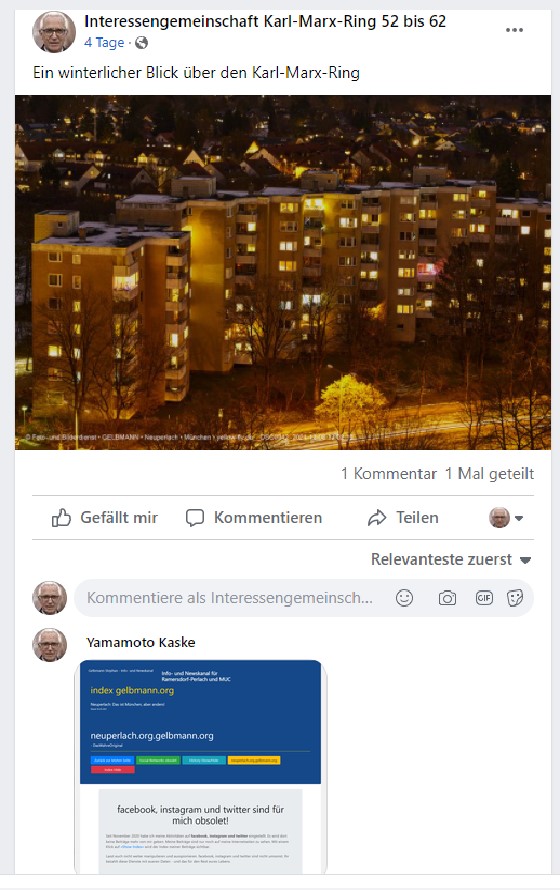This screenshot has width=560, height=890.
Task: Open the three-dot post options menu
Action: 514,30
